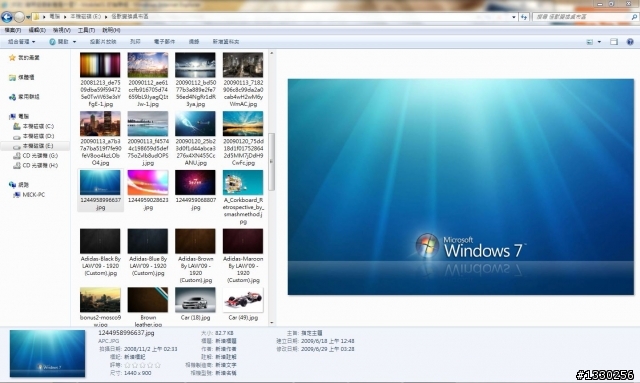
Task: Click the magnifier icon in search box
Action: pyautogui.click(x=634, y=17)
